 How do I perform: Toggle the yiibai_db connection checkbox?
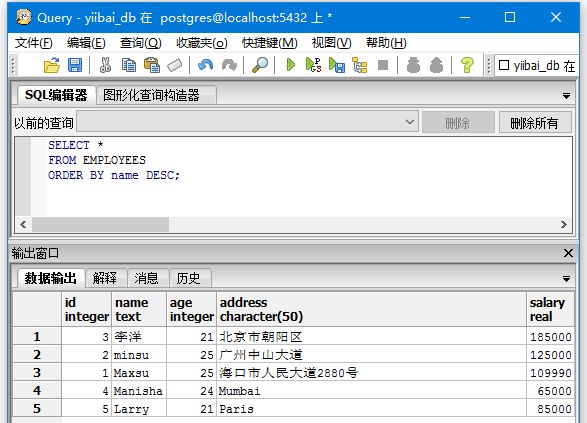point(504,66)
